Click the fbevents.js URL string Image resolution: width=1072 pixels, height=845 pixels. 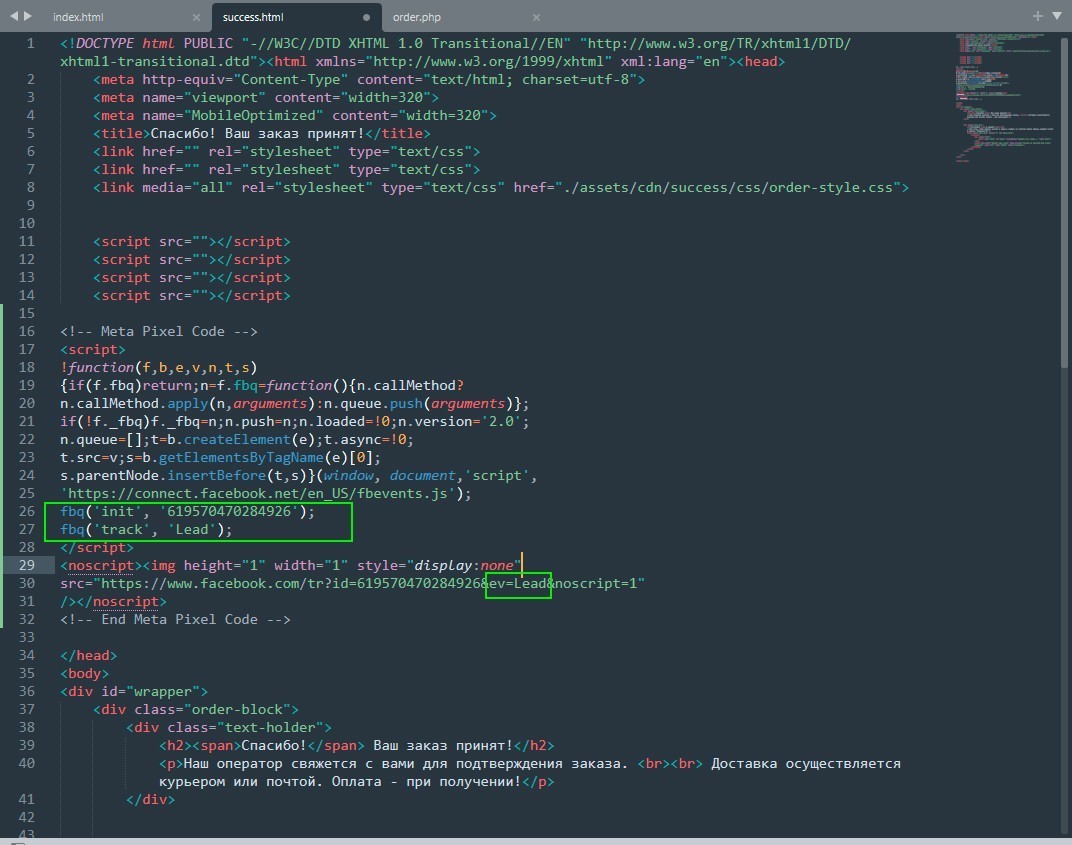[257, 494]
